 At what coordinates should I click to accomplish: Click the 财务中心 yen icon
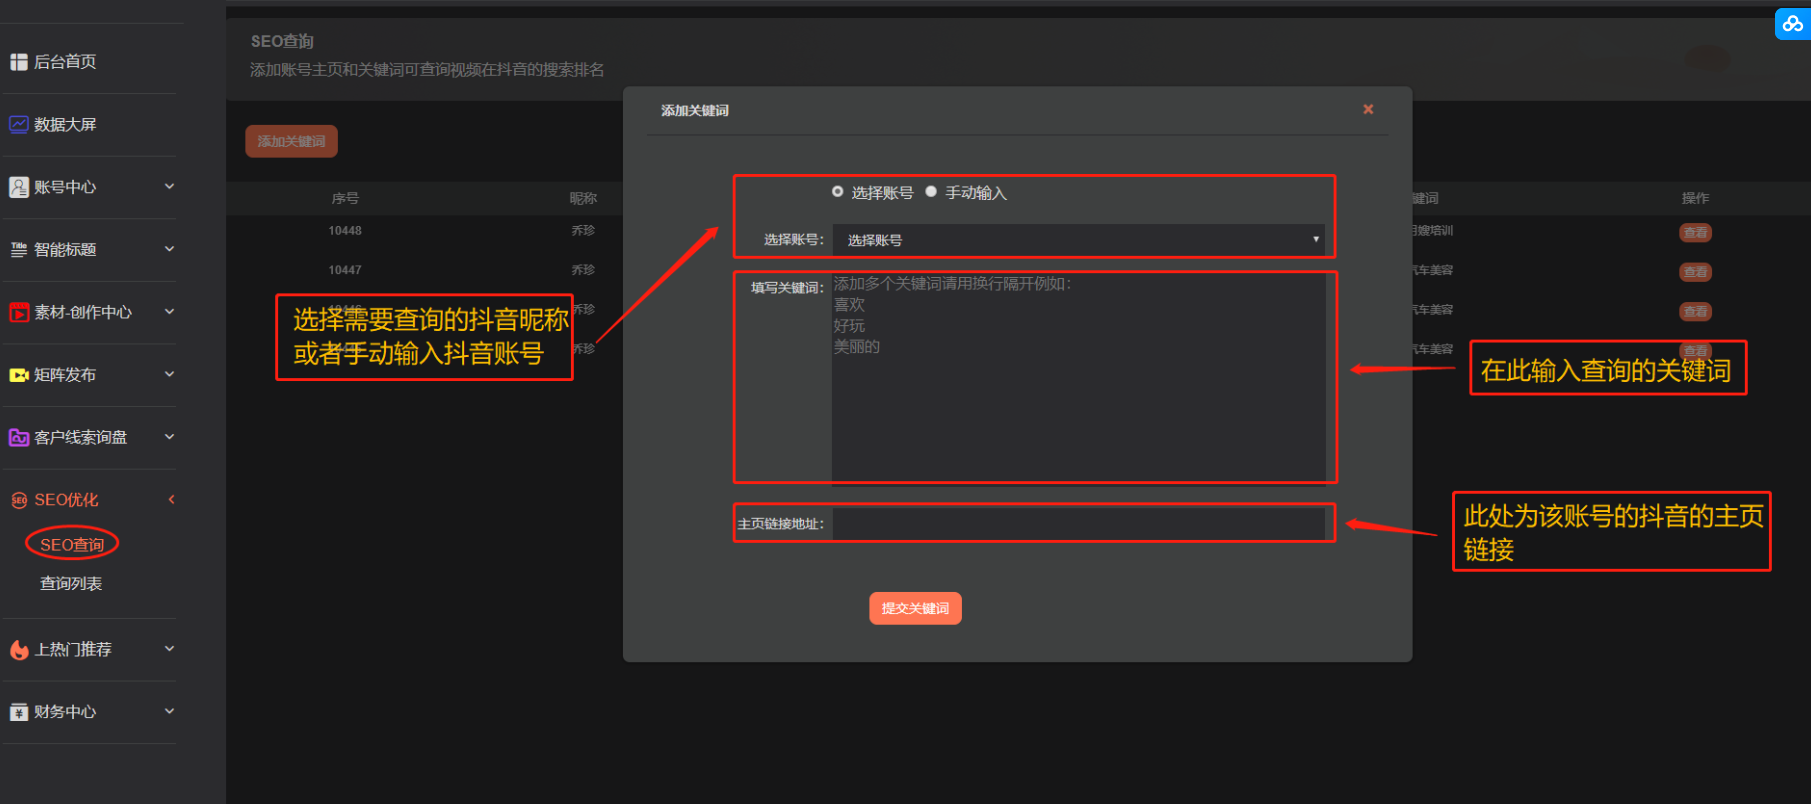click(x=19, y=712)
